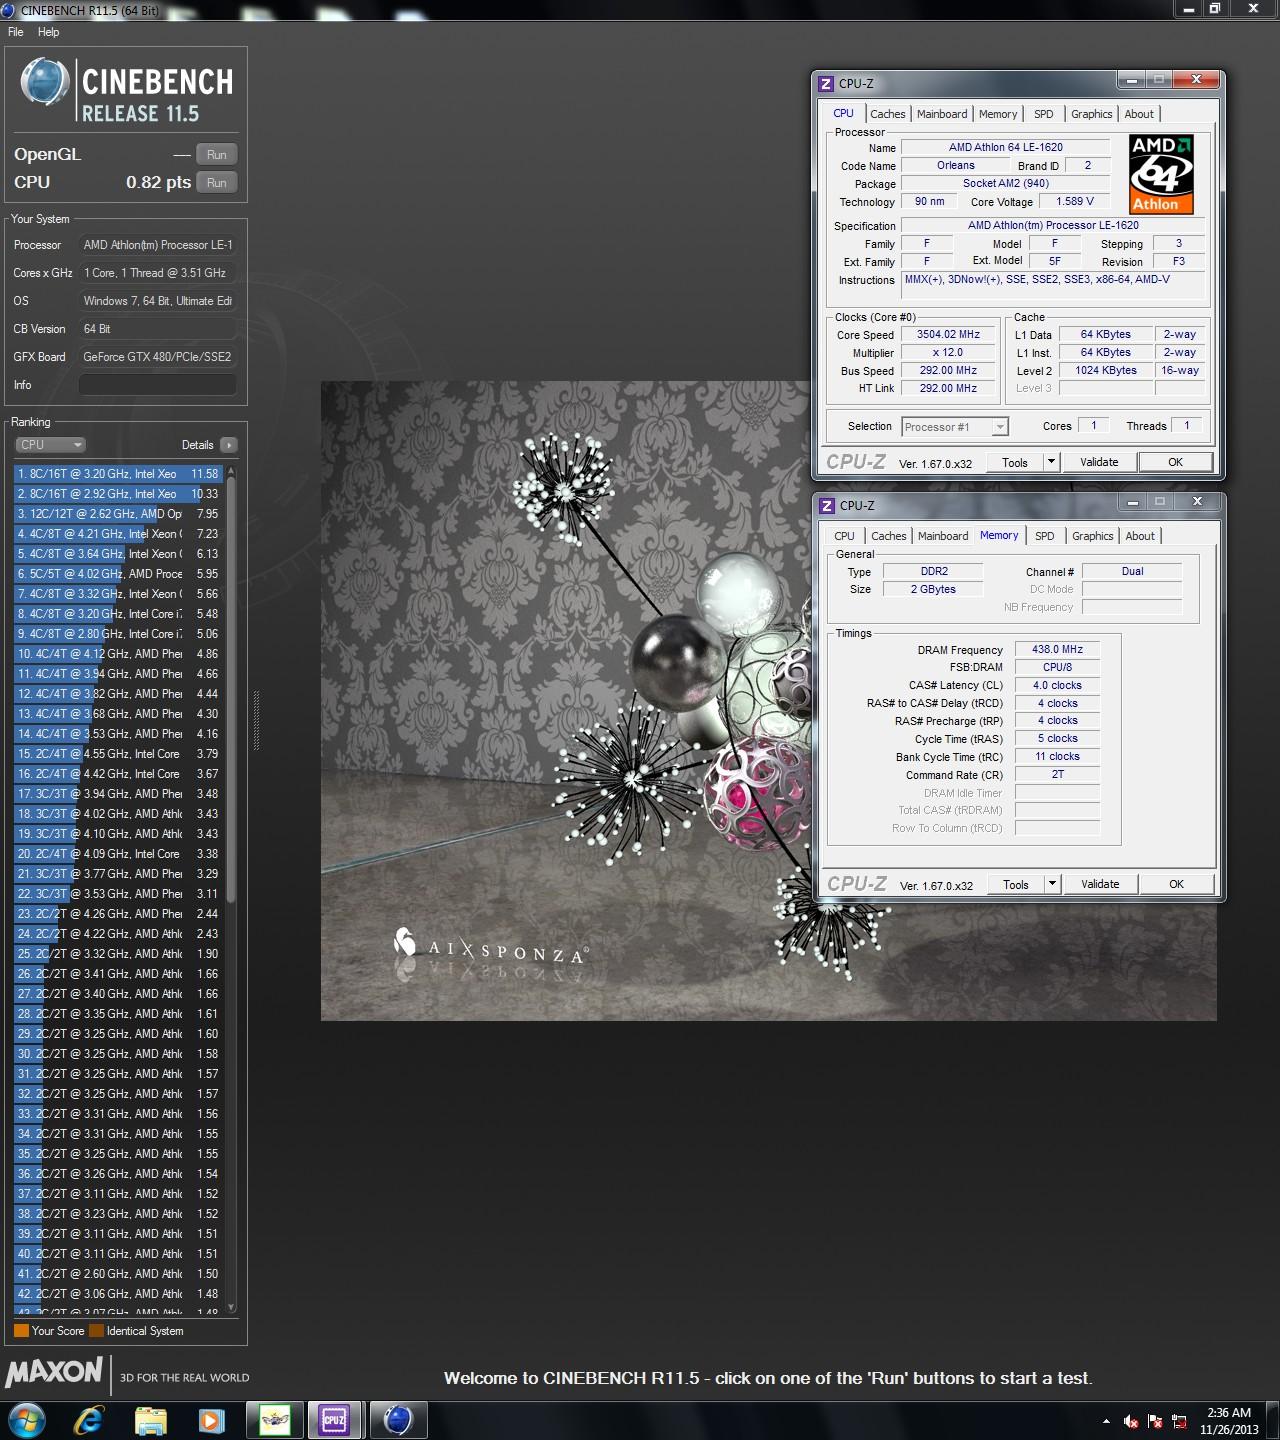1280x1440 pixels.
Task: Switch to Mainboard tab in CPU-Z processor window
Action: [942, 114]
